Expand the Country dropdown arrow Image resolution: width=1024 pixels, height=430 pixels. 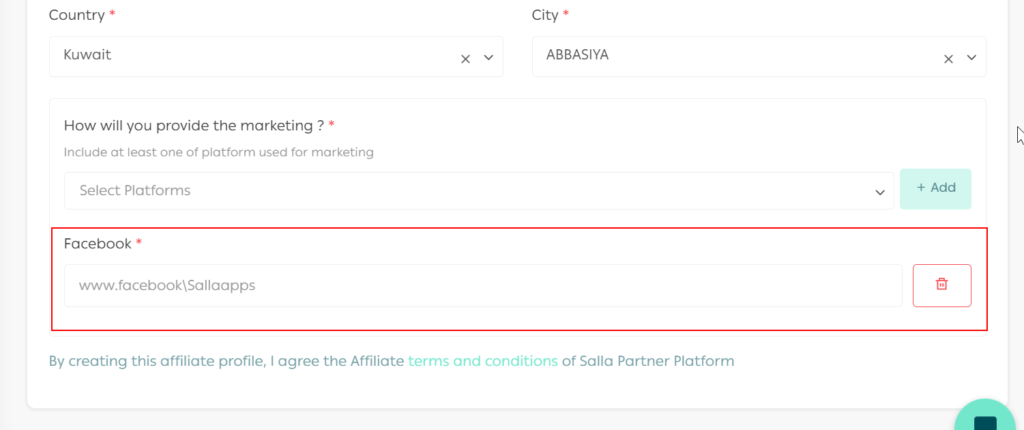click(x=489, y=58)
